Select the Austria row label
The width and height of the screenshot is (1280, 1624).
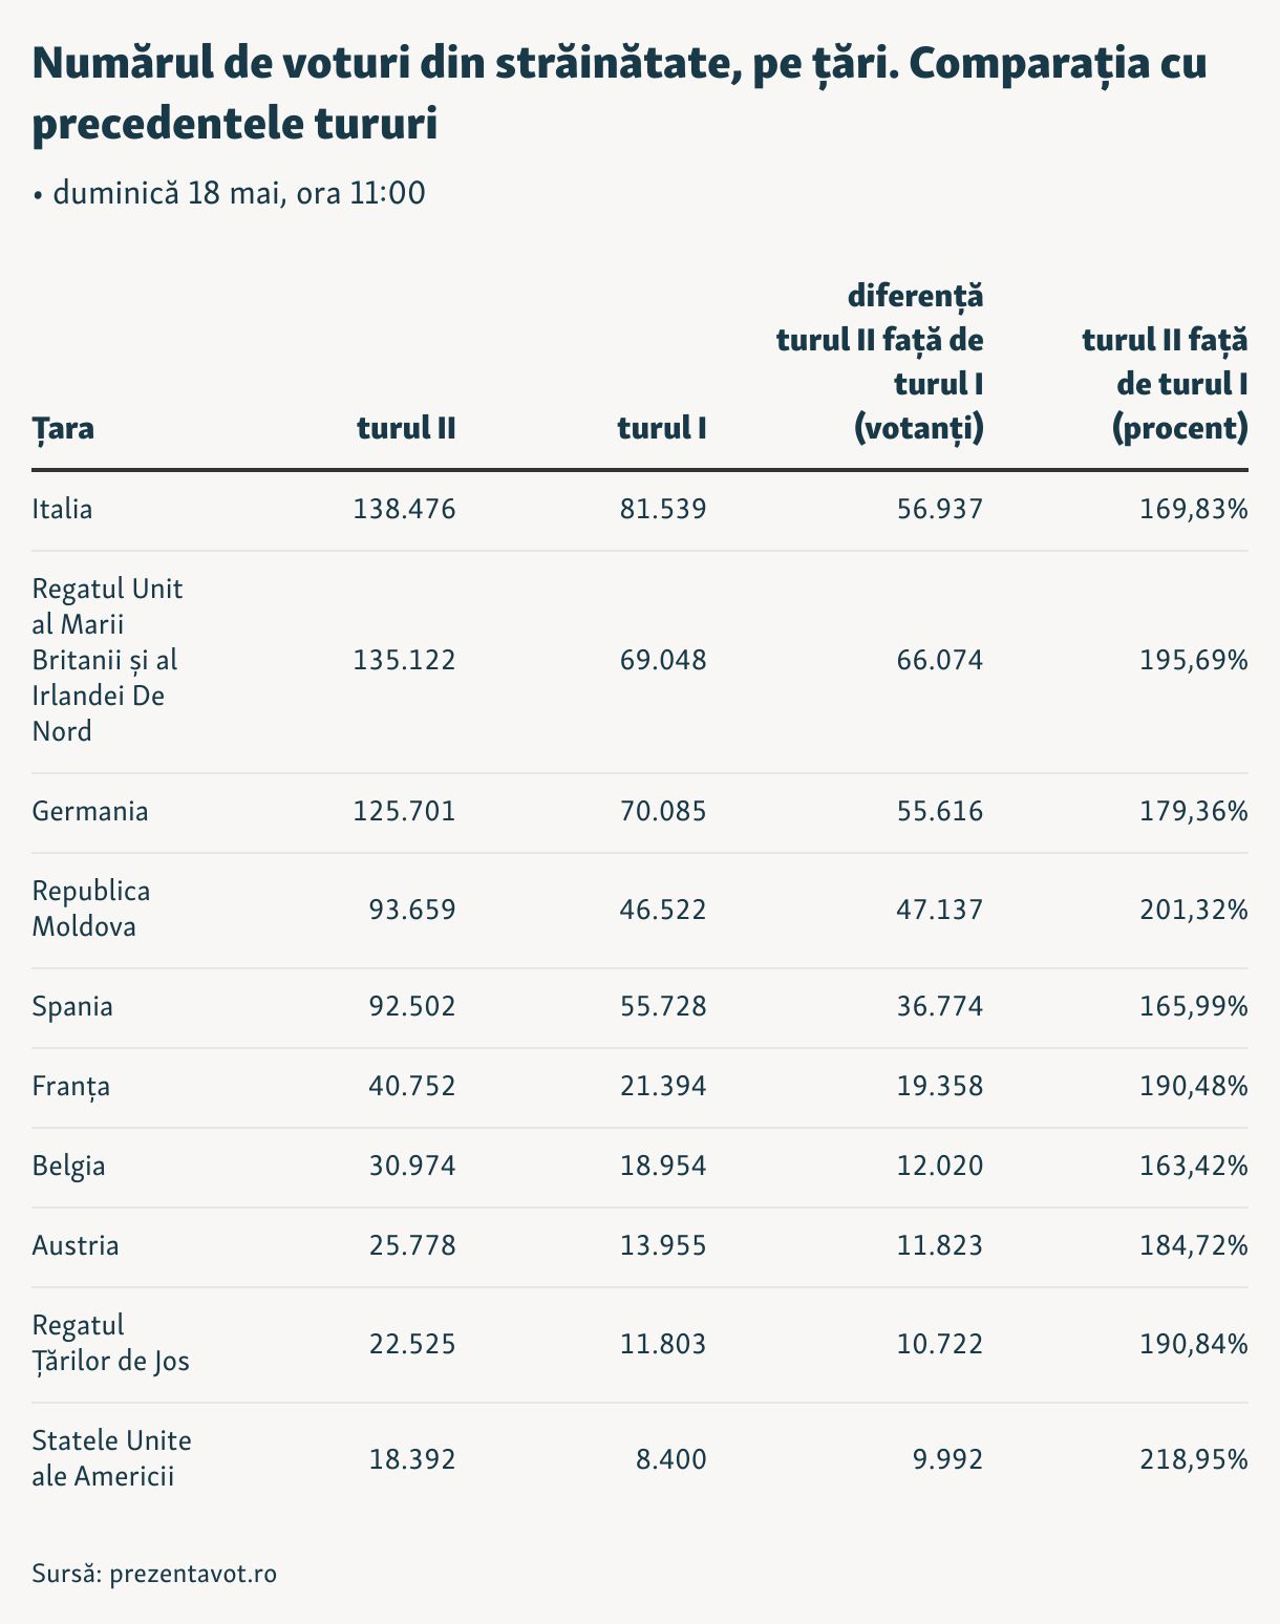(x=75, y=1246)
